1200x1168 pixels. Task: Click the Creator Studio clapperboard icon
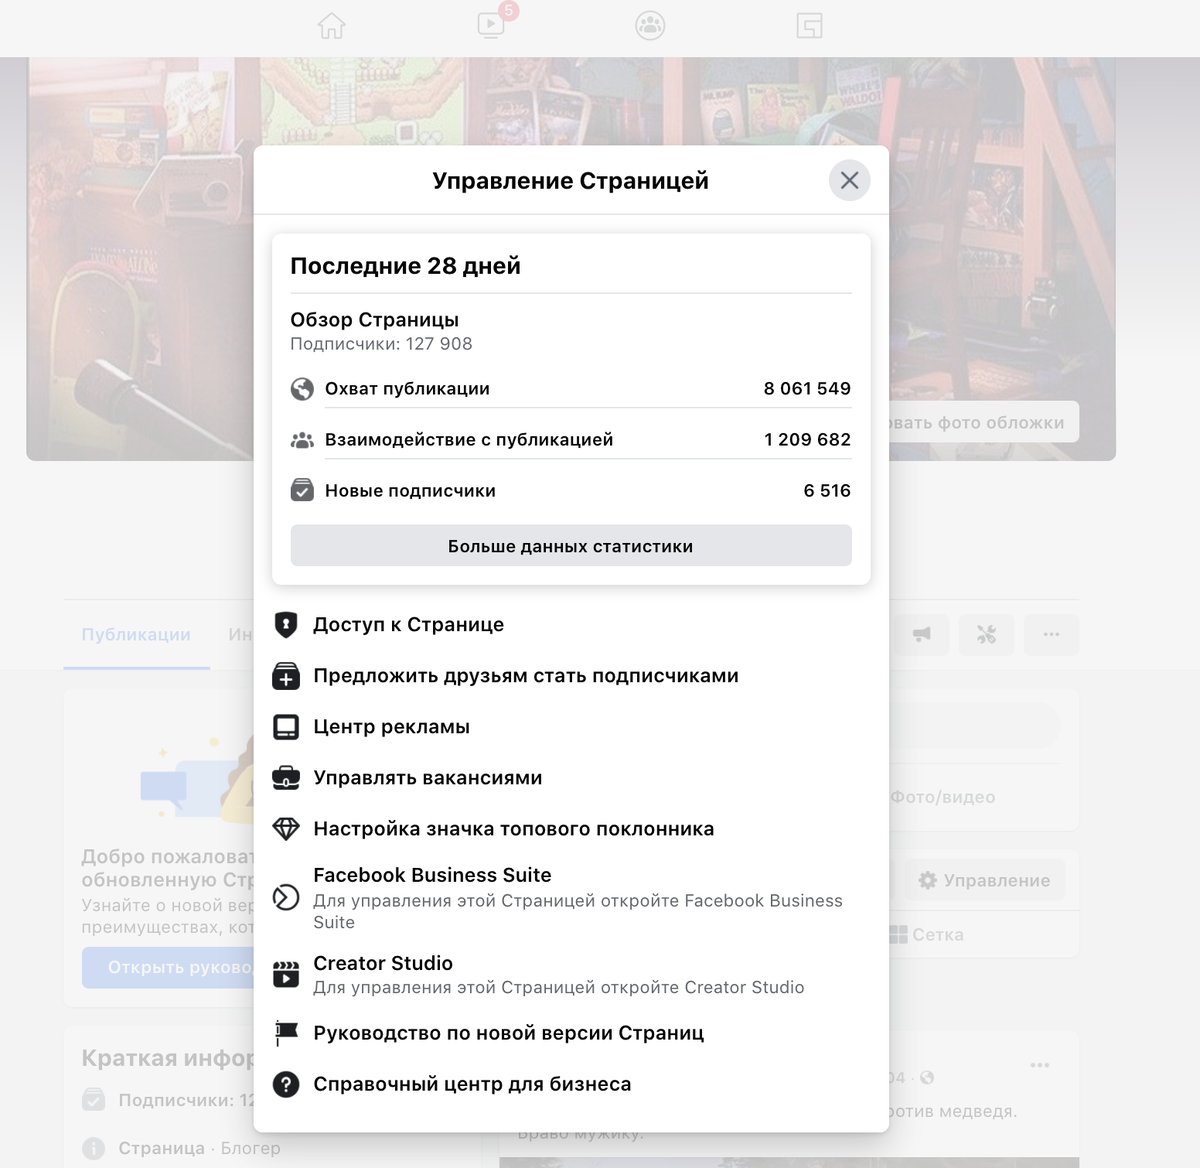click(286, 974)
